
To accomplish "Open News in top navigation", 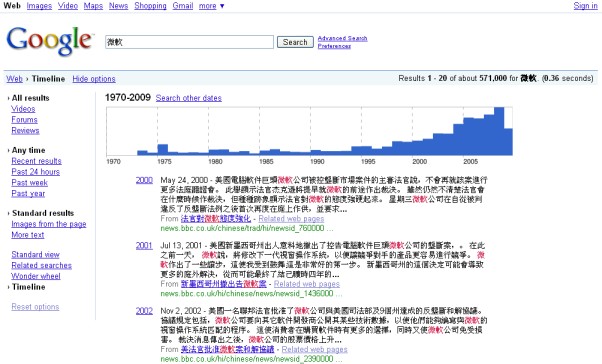I will (x=118, y=6).
